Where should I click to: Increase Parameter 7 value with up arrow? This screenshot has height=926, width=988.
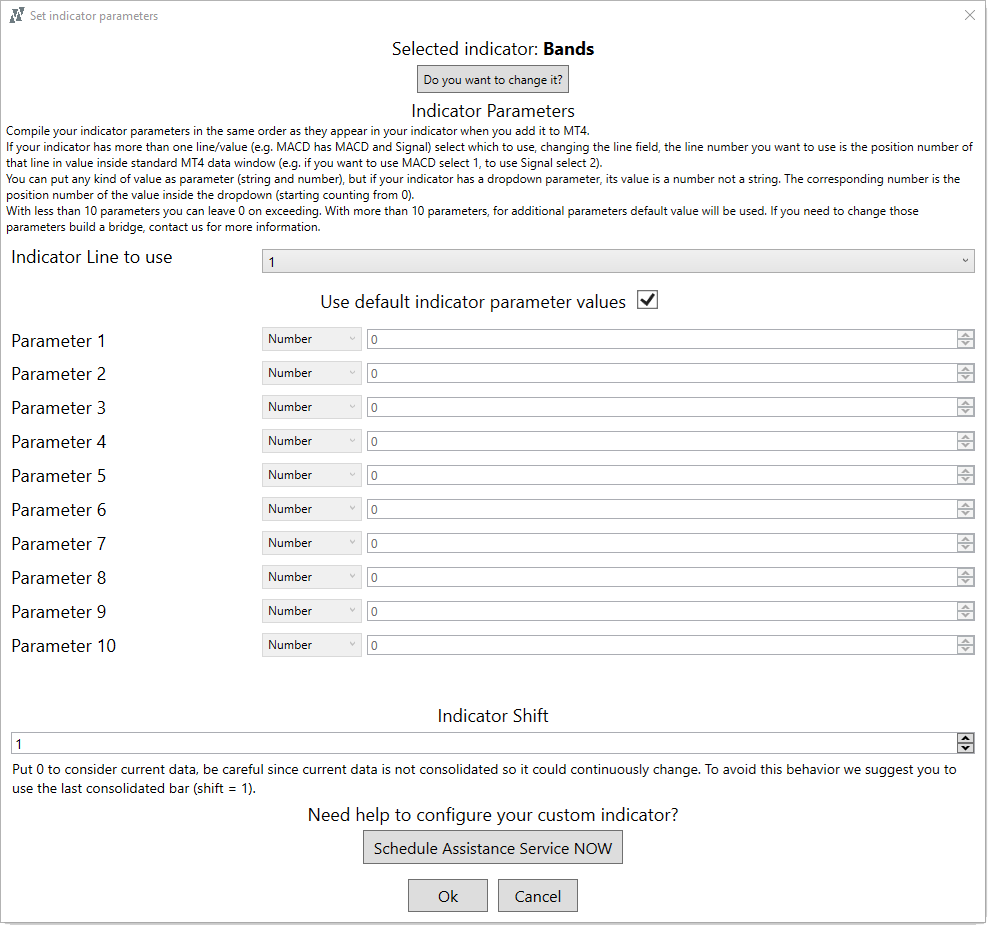(x=965, y=539)
